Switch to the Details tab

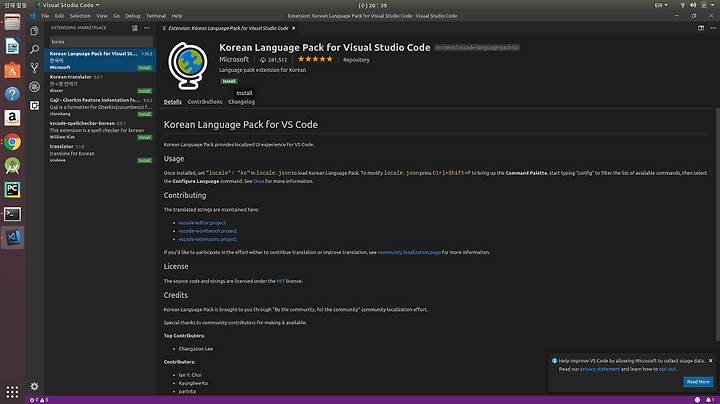point(173,102)
